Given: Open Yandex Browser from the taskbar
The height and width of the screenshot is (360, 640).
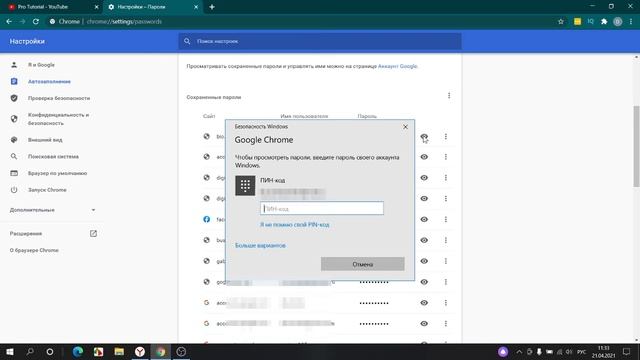Looking at the screenshot, I should click(140, 351).
